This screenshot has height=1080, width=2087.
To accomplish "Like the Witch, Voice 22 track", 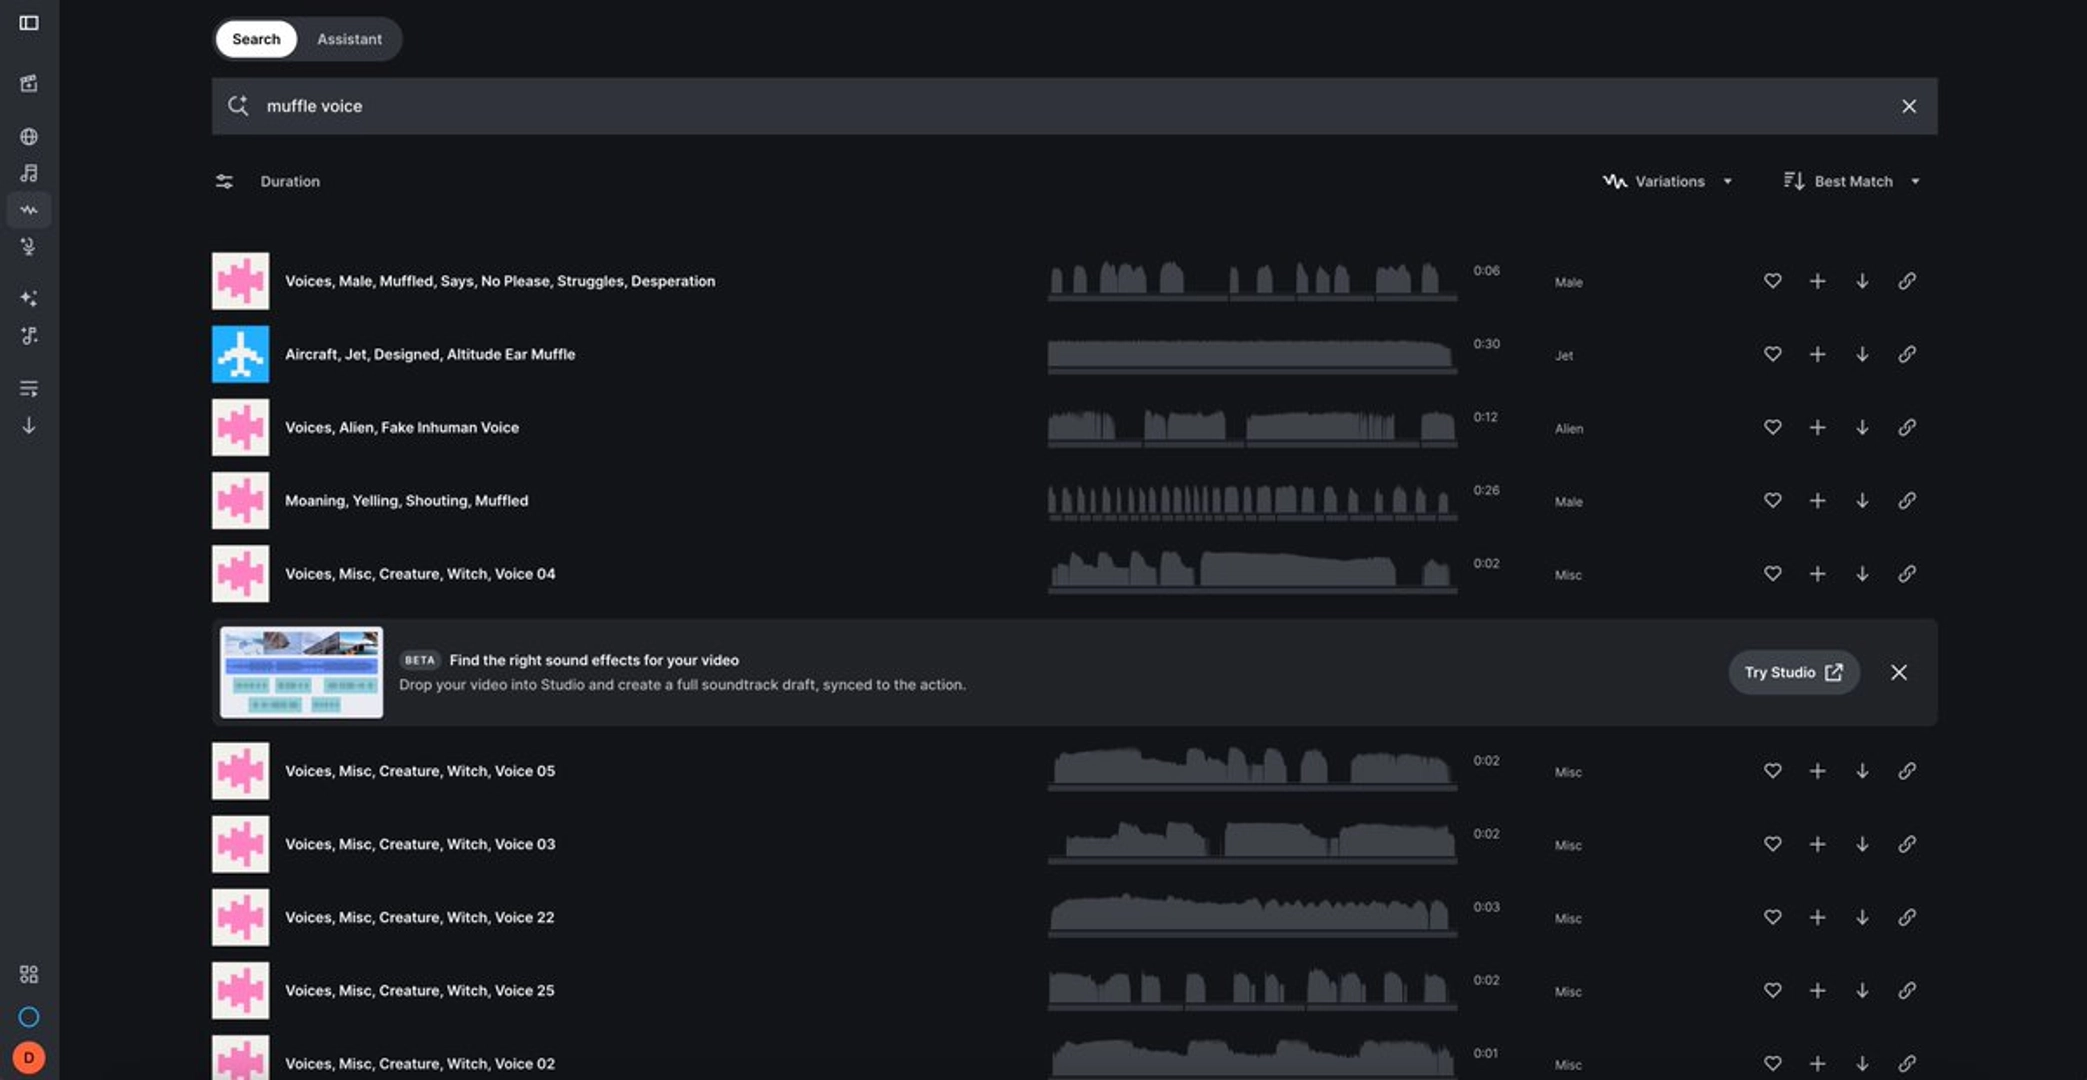I will coord(1772,917).
